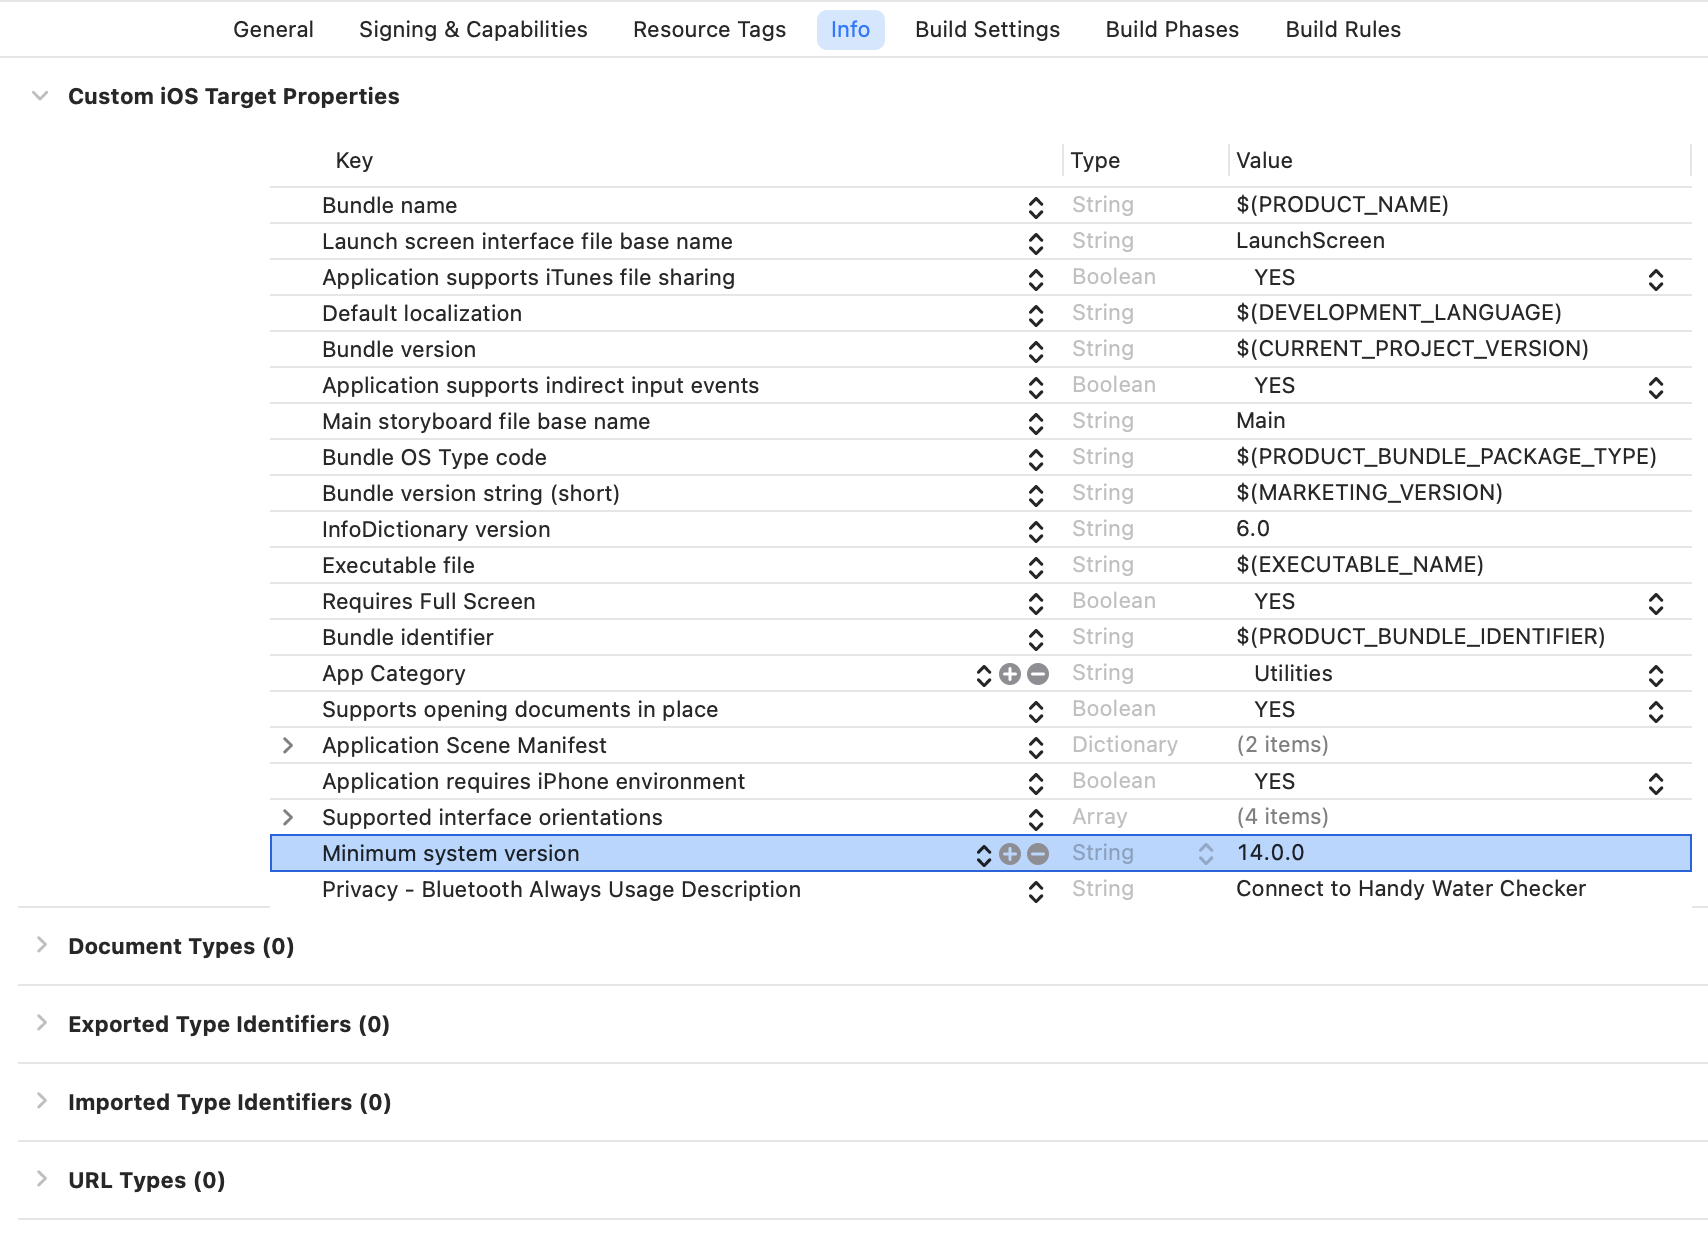The width and height of the screenshot is (1708, 1258).
Task: Toggle indirect input events boolean value
Action: pos(1656,387)
